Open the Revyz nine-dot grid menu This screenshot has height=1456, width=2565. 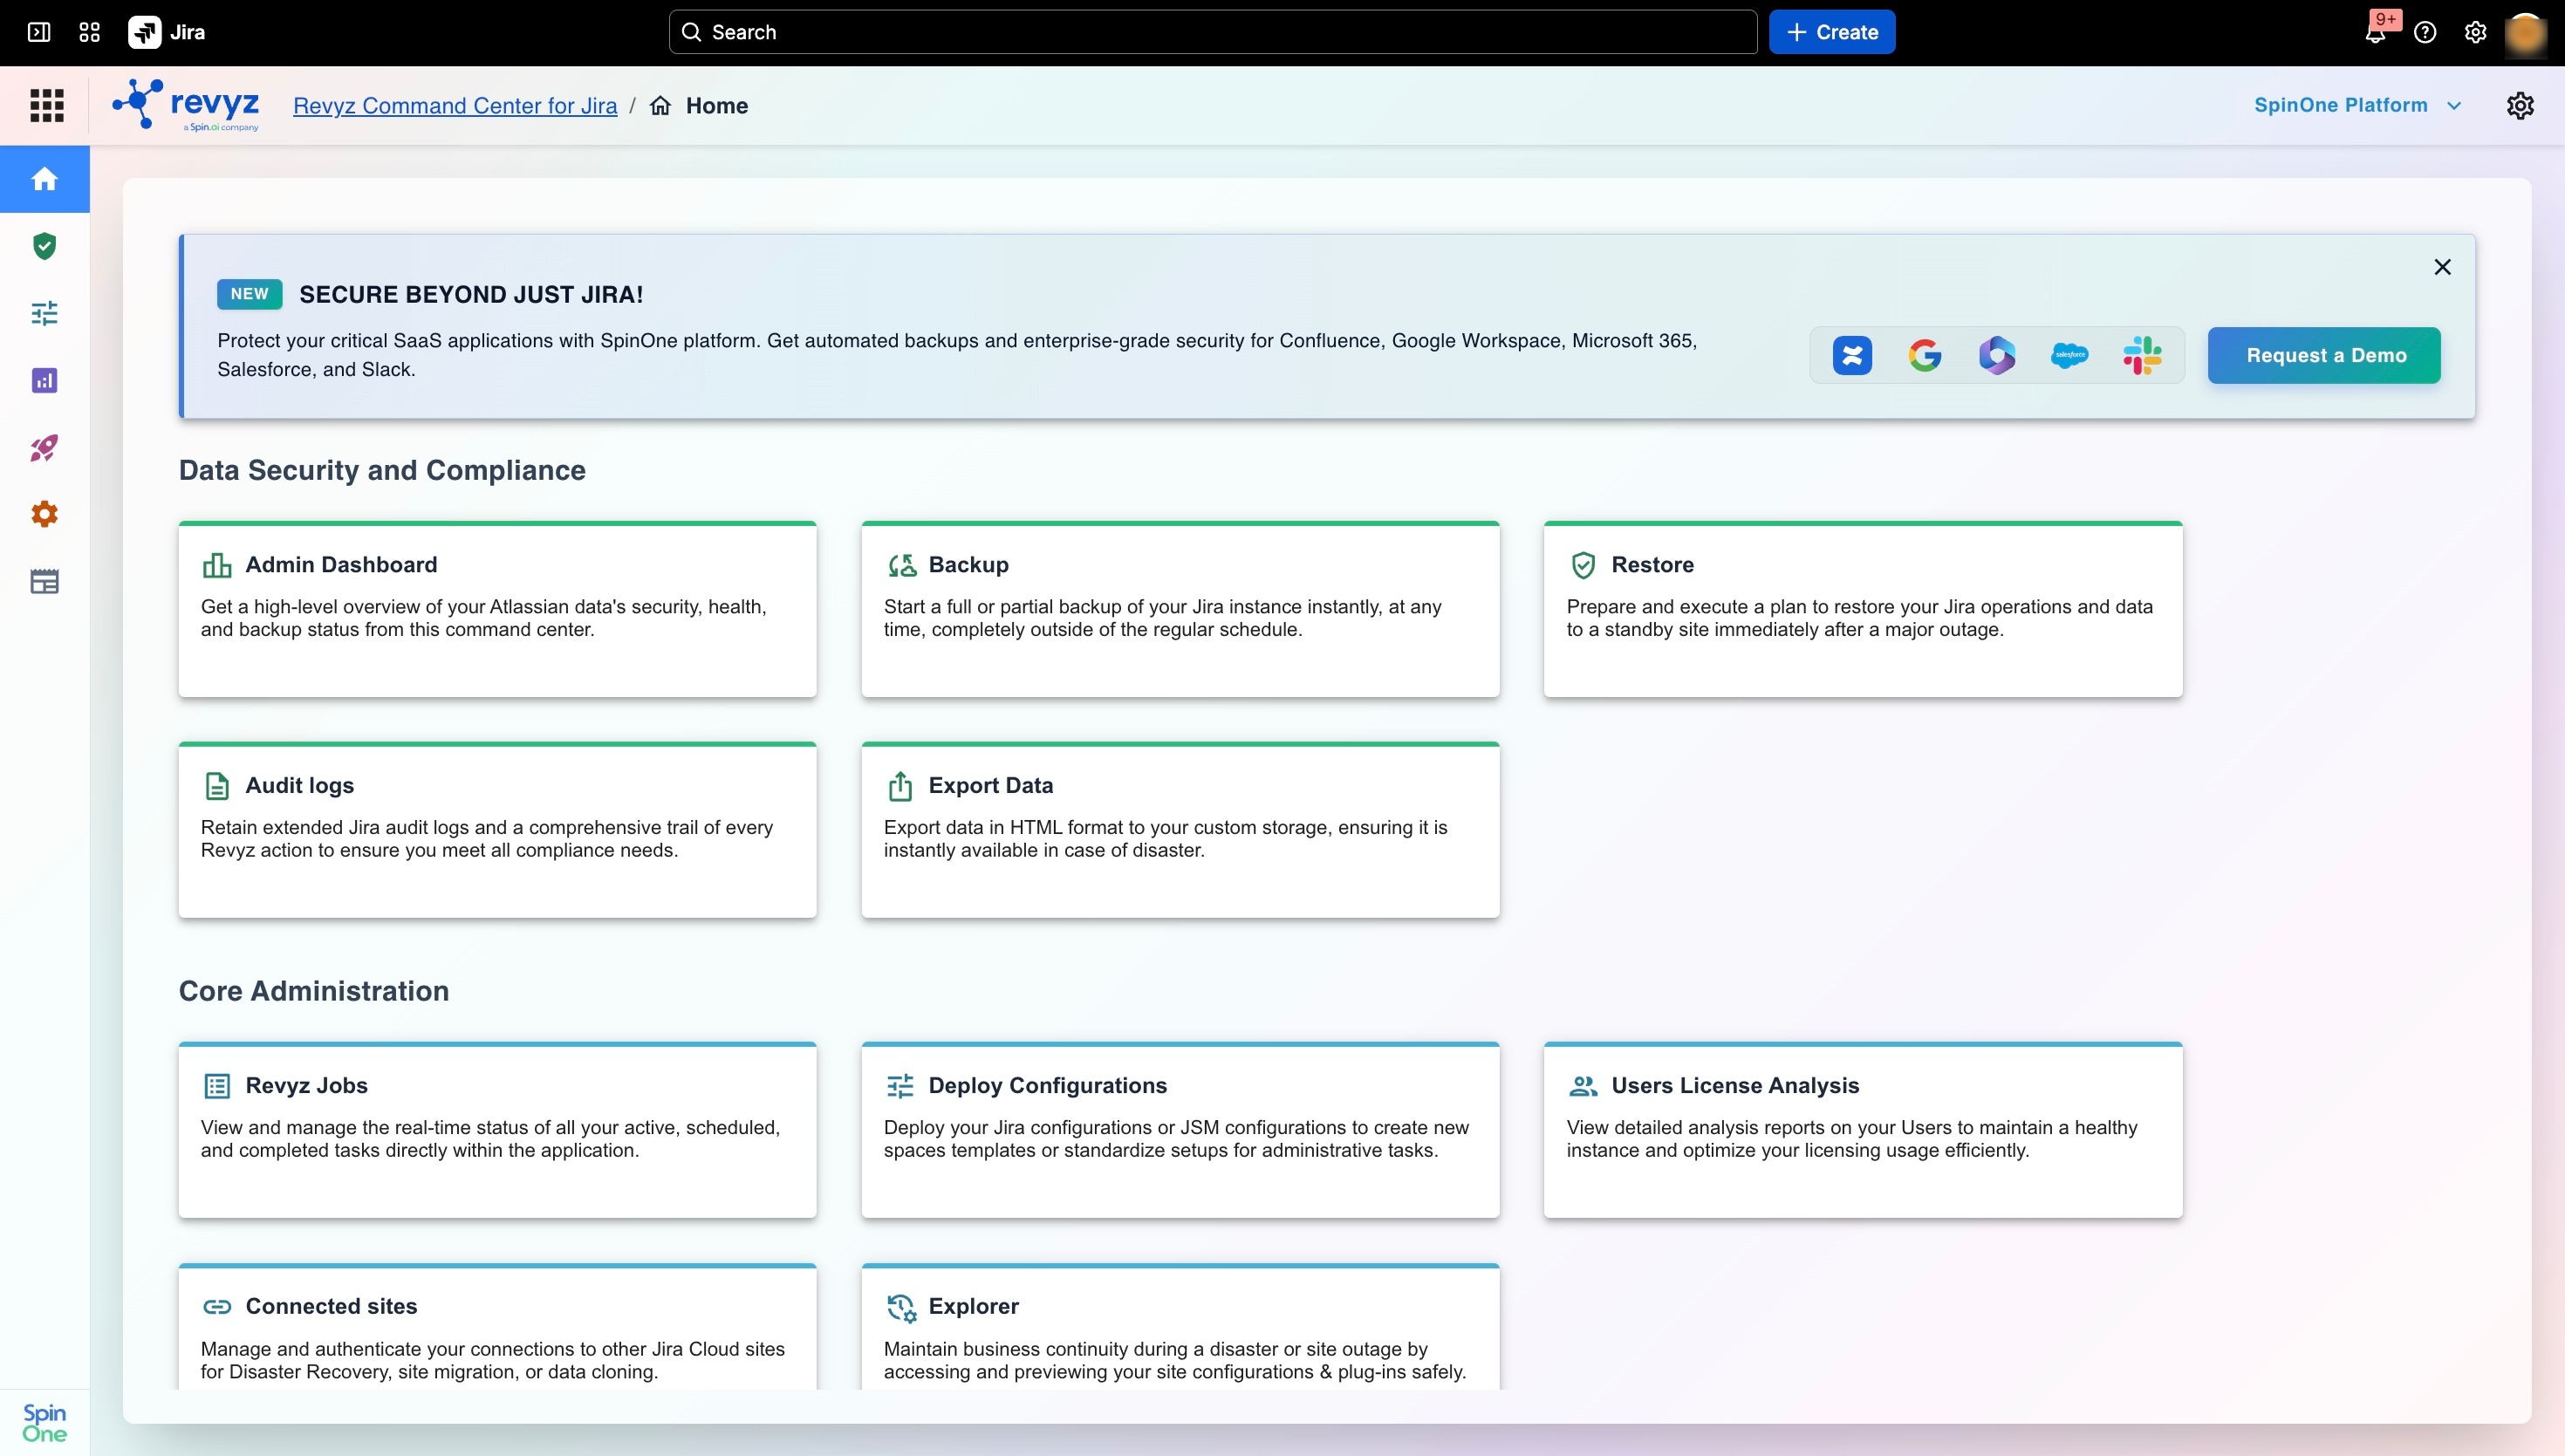pyautogui.click(x=46, y=105)
